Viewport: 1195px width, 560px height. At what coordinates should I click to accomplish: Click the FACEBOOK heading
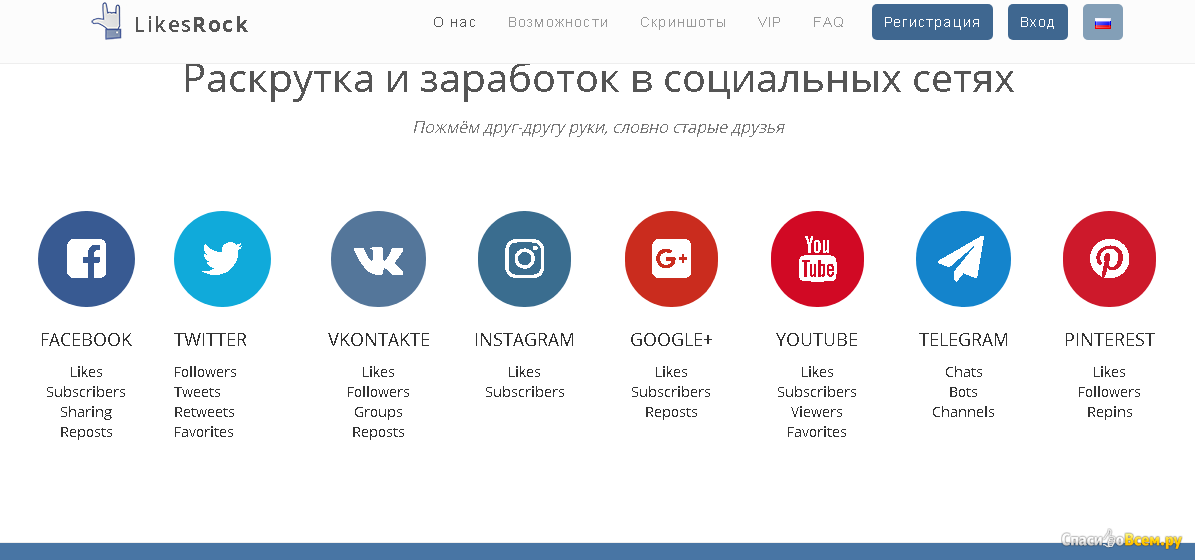coord(86,340)
